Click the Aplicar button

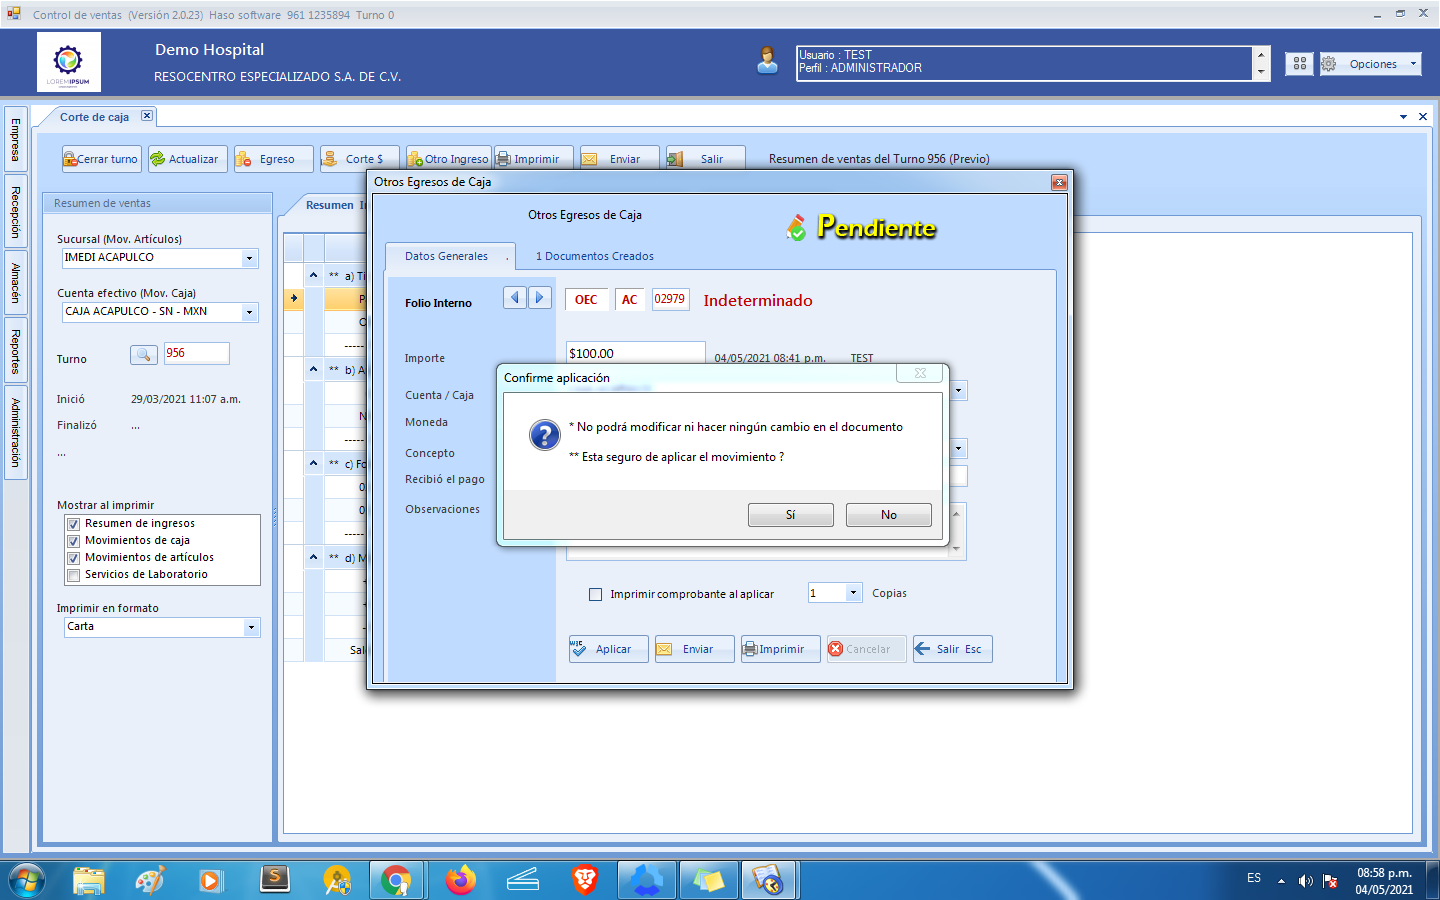608,649
